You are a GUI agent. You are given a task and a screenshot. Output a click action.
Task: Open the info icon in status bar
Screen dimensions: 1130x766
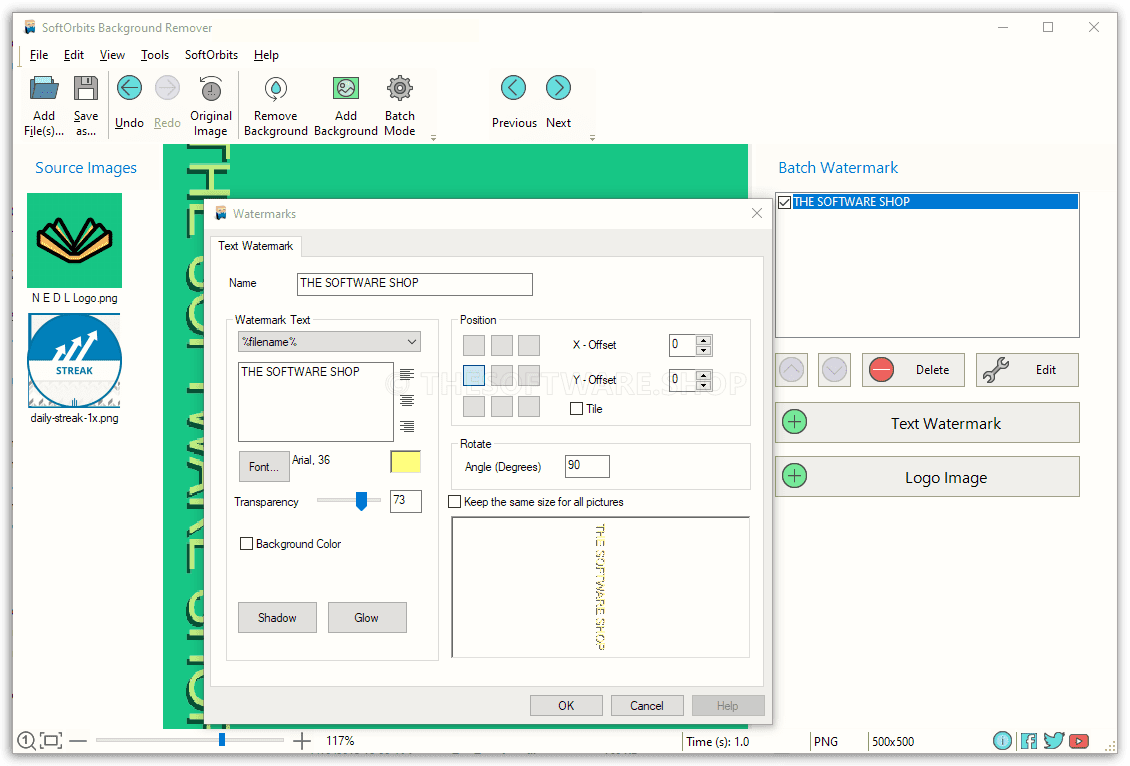pos(1002,741)
